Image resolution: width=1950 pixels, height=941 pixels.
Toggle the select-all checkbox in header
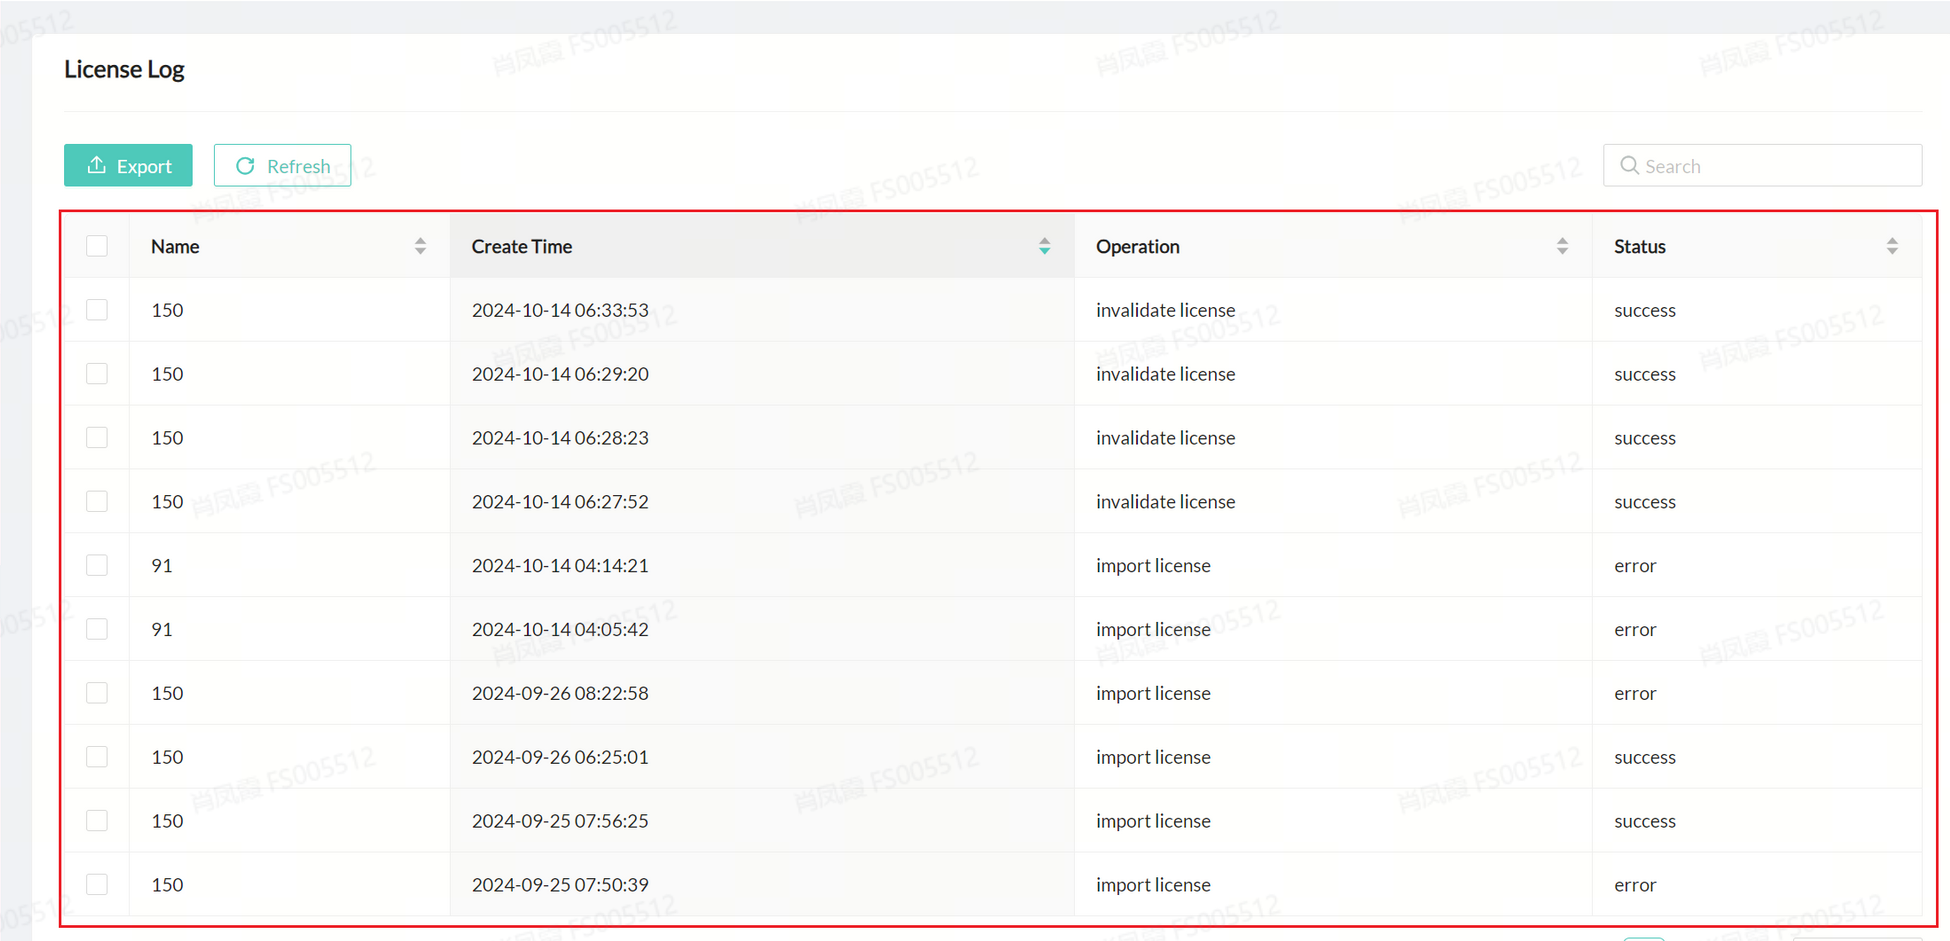pyautogui.click(x=97, y=246)
